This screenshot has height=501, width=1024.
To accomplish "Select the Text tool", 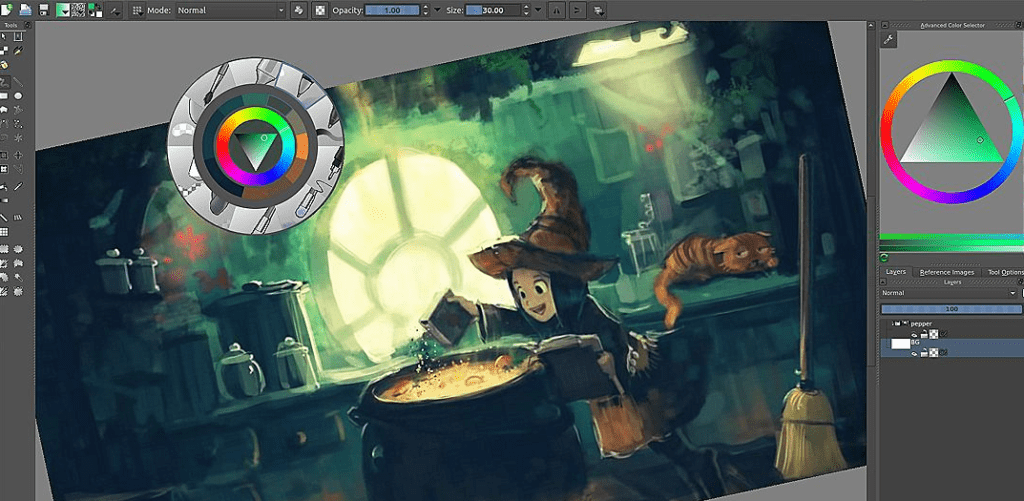I will pyautogui.click(x=19, y=35).
